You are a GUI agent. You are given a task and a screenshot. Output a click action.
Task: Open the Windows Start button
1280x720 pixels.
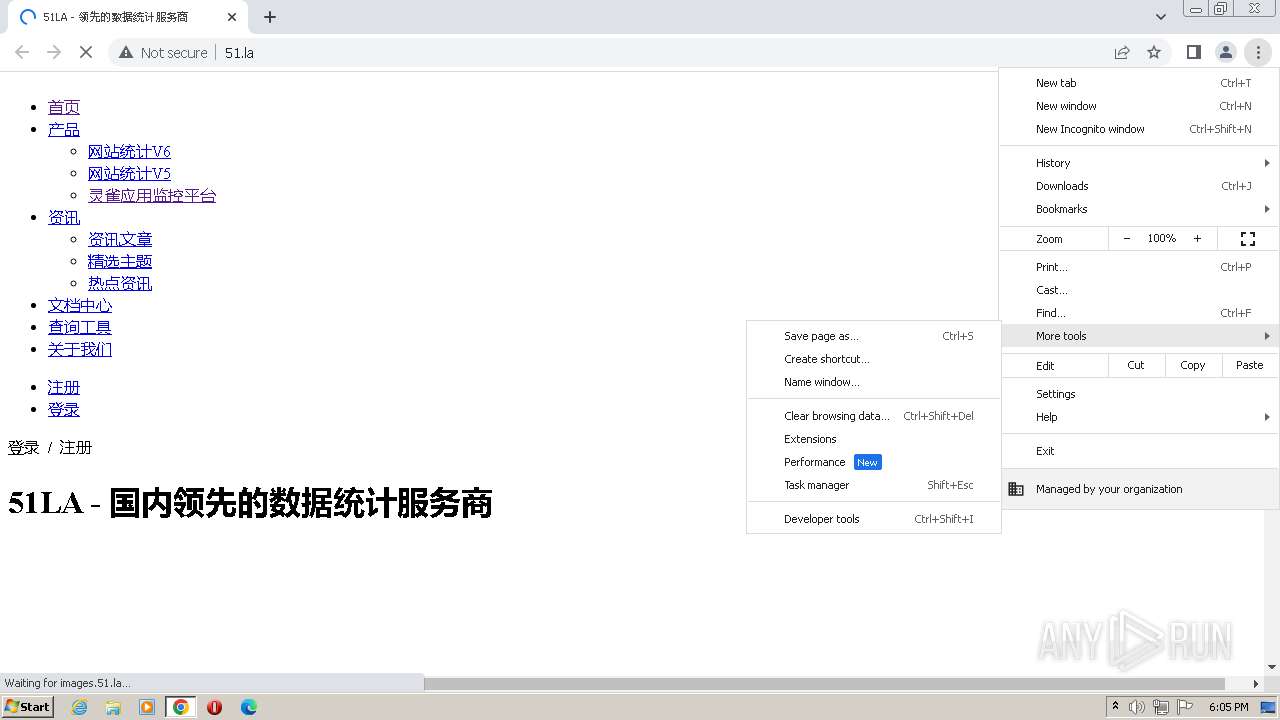(28, 707)
